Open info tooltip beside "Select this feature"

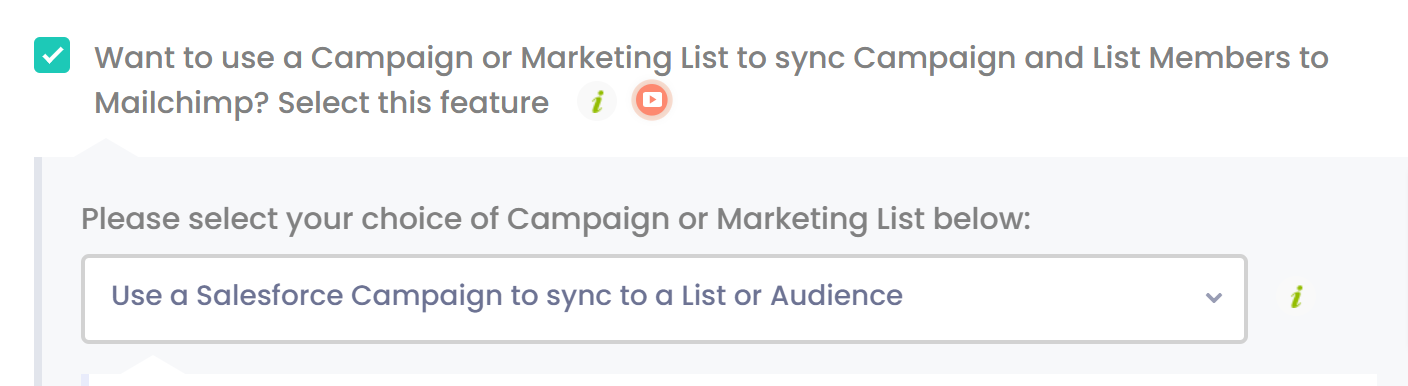[597, 102]
